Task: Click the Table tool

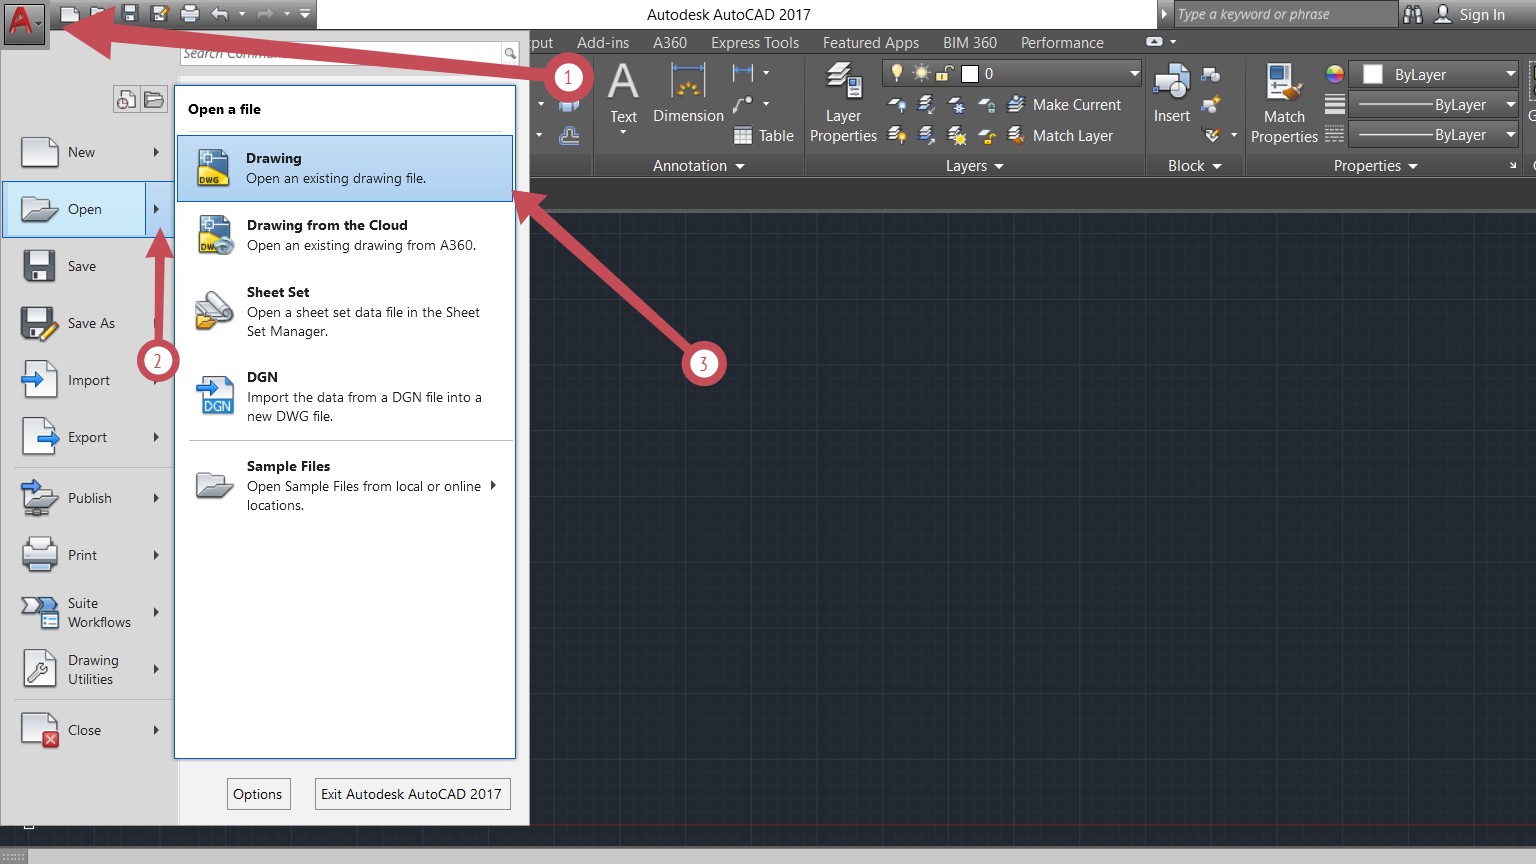Action: point(764,135)
